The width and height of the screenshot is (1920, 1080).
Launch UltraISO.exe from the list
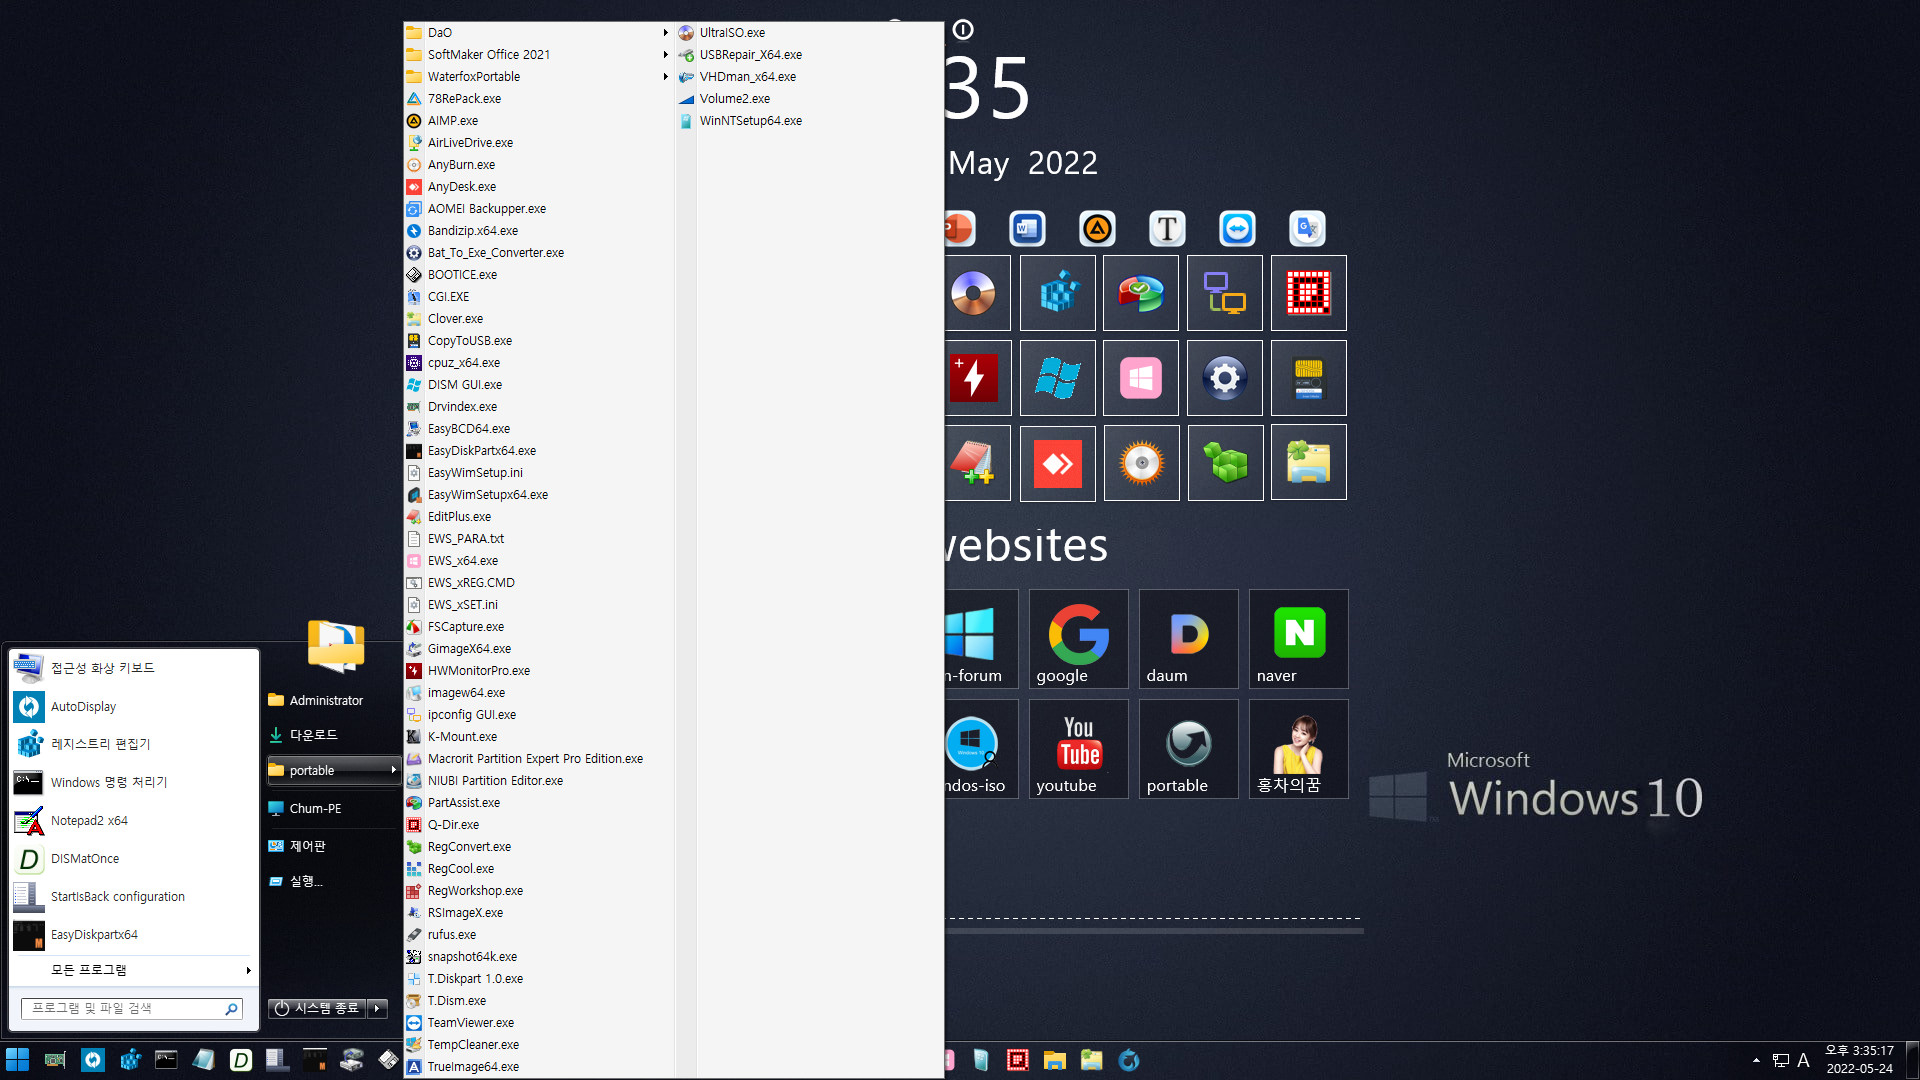pos(809,33)
